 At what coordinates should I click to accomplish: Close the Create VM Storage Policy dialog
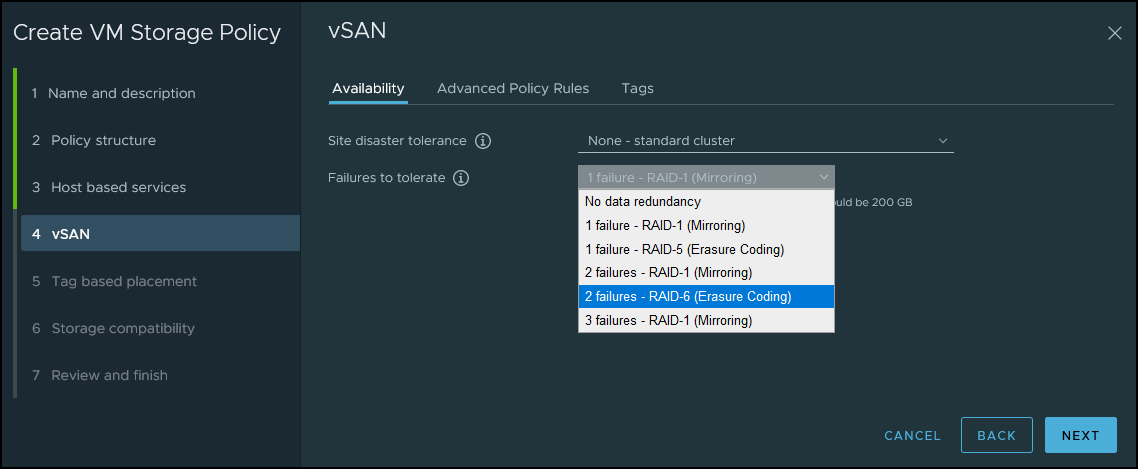(x=1115, y=33)
